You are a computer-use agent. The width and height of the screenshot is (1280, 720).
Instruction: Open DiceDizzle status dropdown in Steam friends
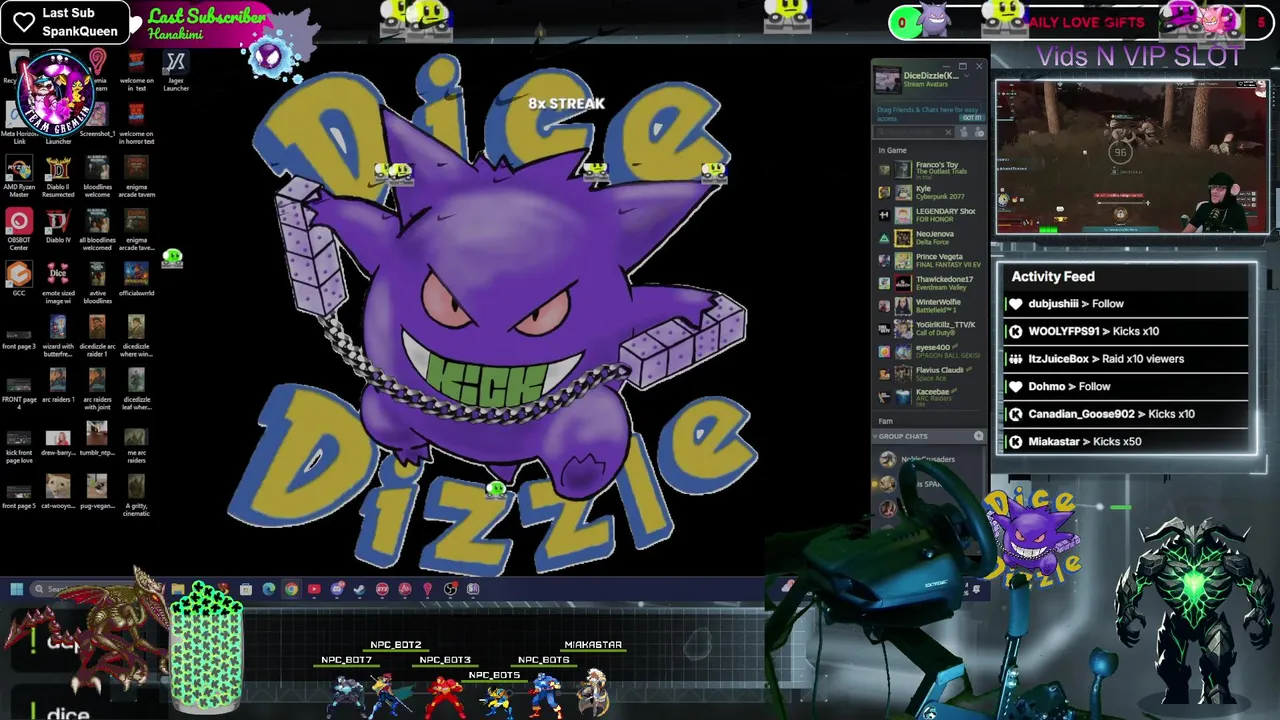(966, 76)
